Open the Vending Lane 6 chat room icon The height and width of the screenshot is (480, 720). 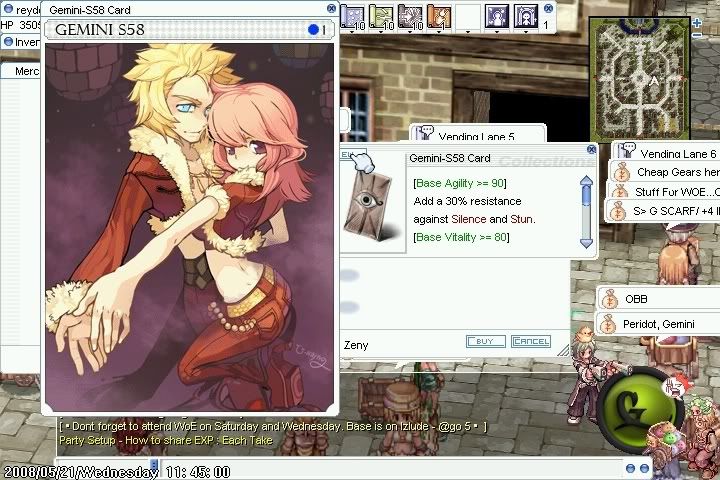626,150
